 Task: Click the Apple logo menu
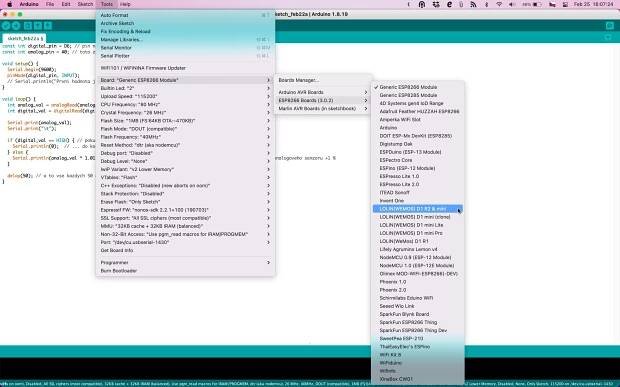[9, 4]
